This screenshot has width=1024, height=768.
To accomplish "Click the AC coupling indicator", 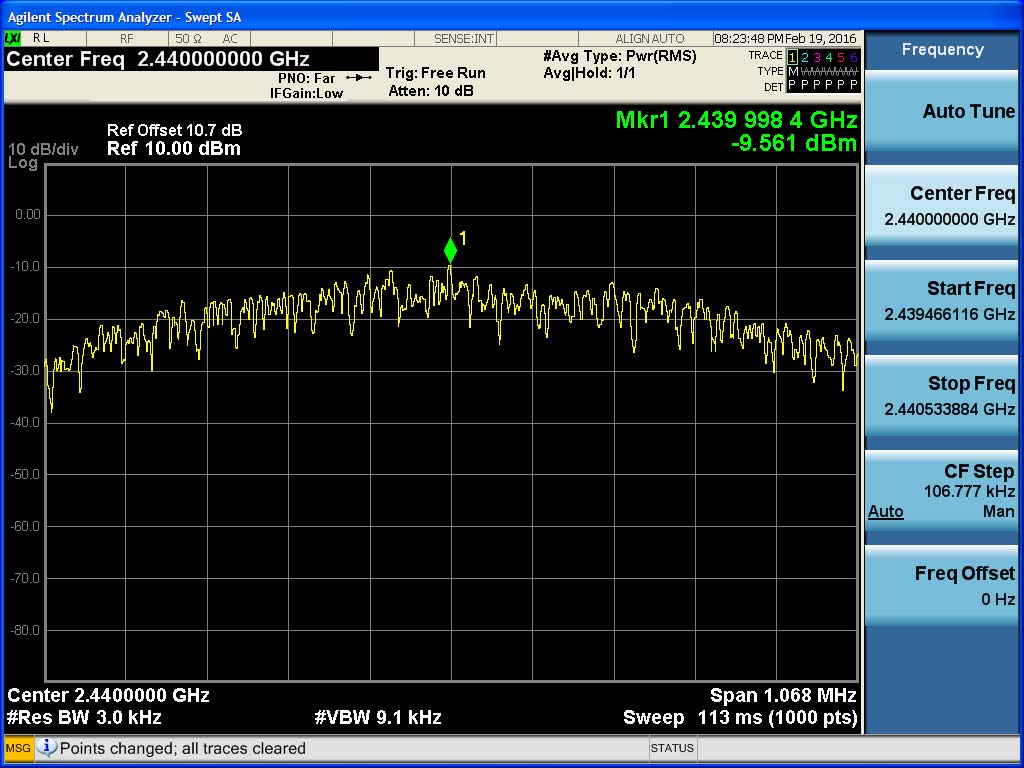I will click(x=230, y=39).
